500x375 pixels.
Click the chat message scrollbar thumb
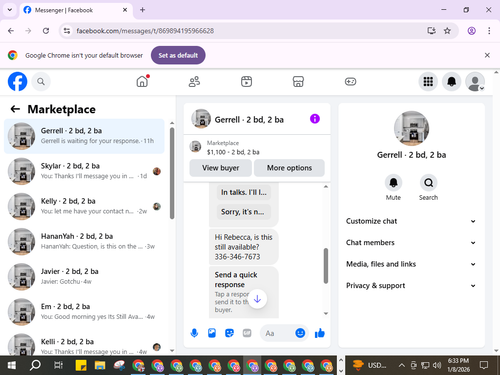(326, 266)
